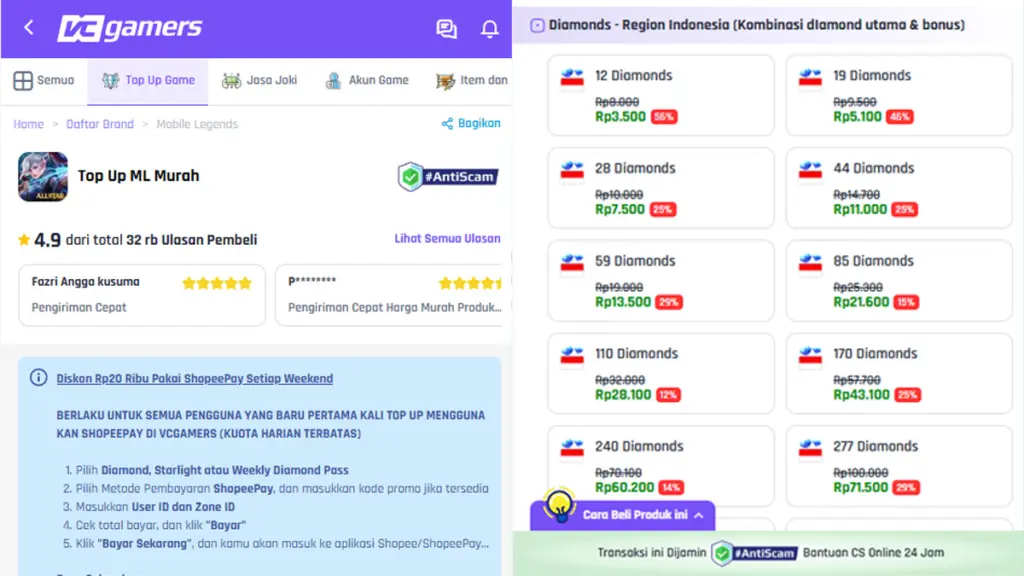Click the Daftar Brand breadcrumb link
Screen dimensions: 1024x576
click(x=100, y=124)
